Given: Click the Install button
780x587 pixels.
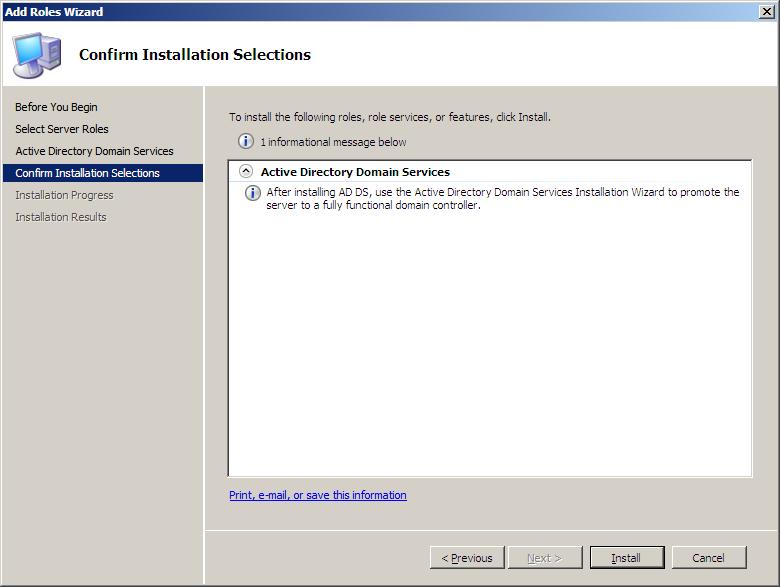Looking at the screenshot, I should (627, 558).
